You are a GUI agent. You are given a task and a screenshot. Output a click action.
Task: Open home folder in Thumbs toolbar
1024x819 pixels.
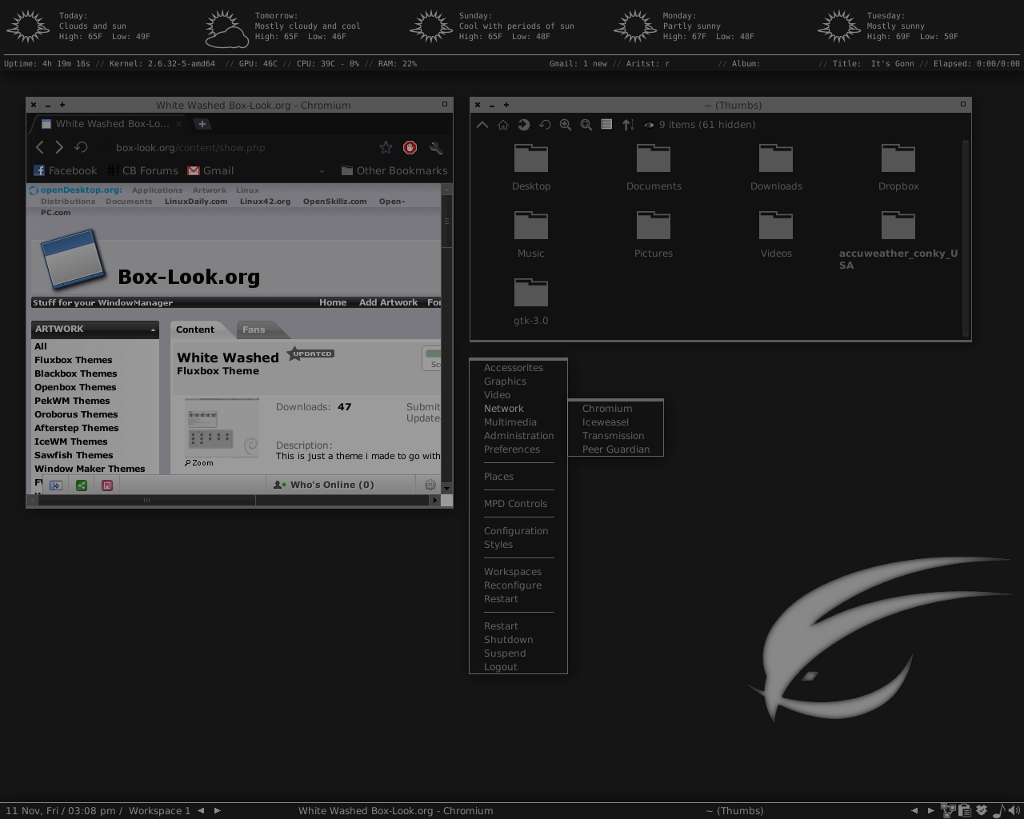tap(503, 125)
